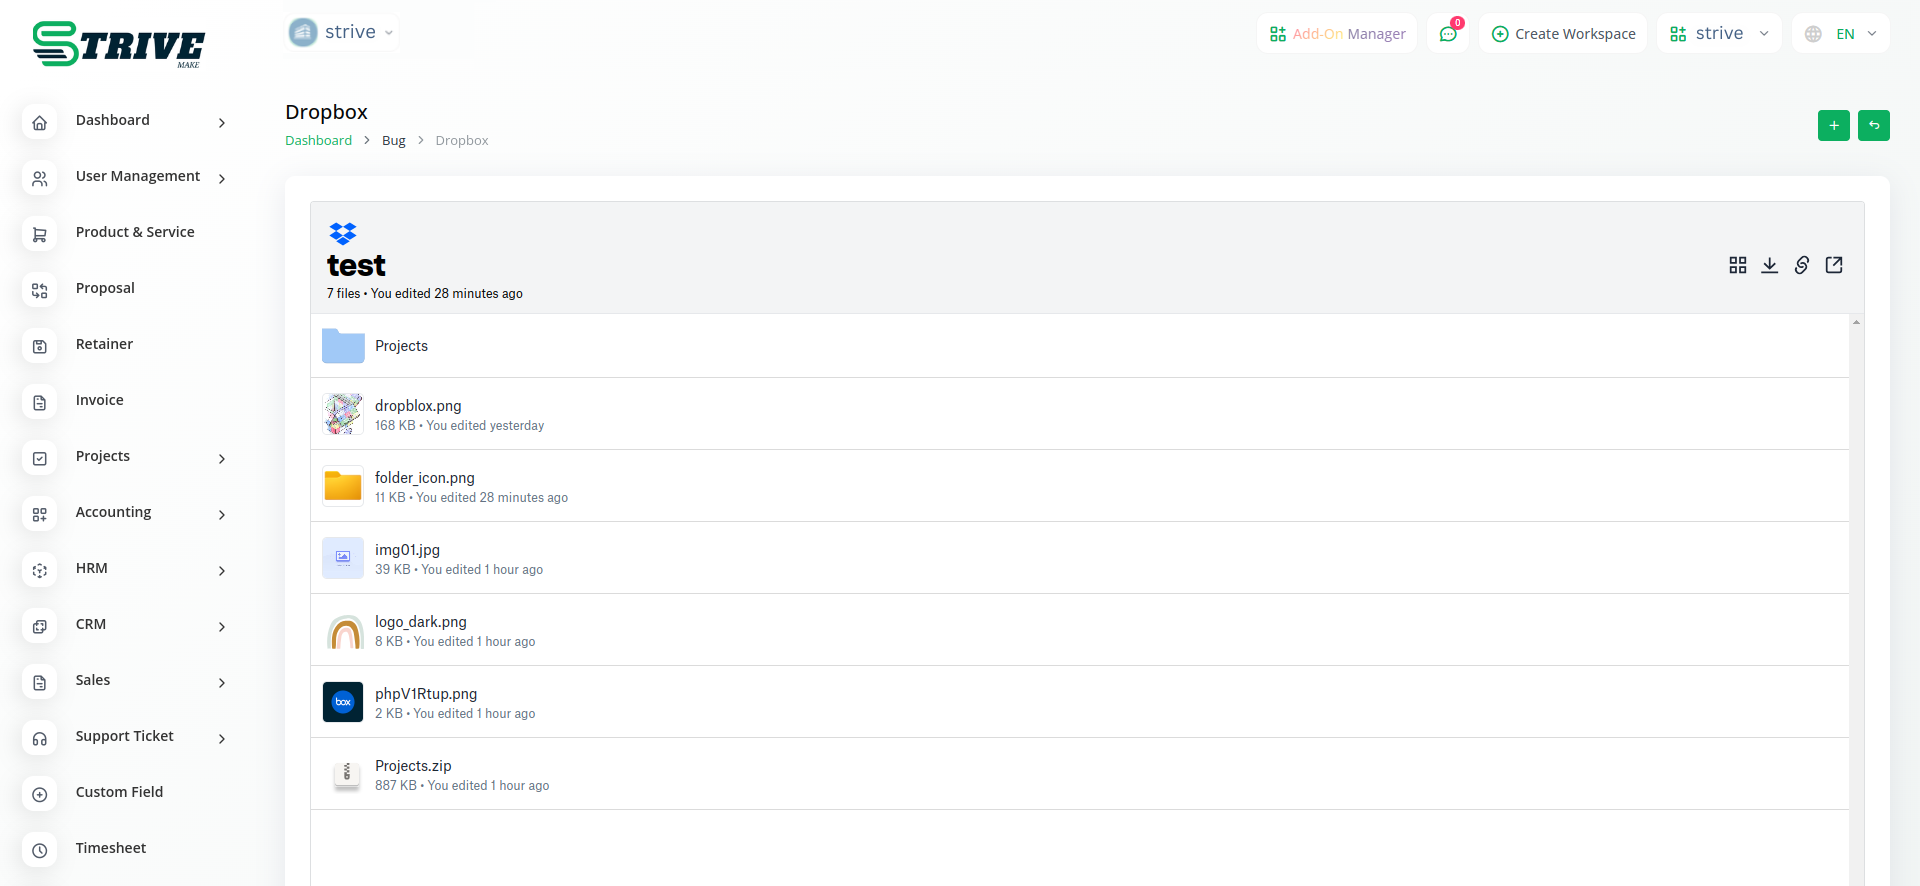Click the Dropbox logo icon
1920x886 pixels.
343,233
